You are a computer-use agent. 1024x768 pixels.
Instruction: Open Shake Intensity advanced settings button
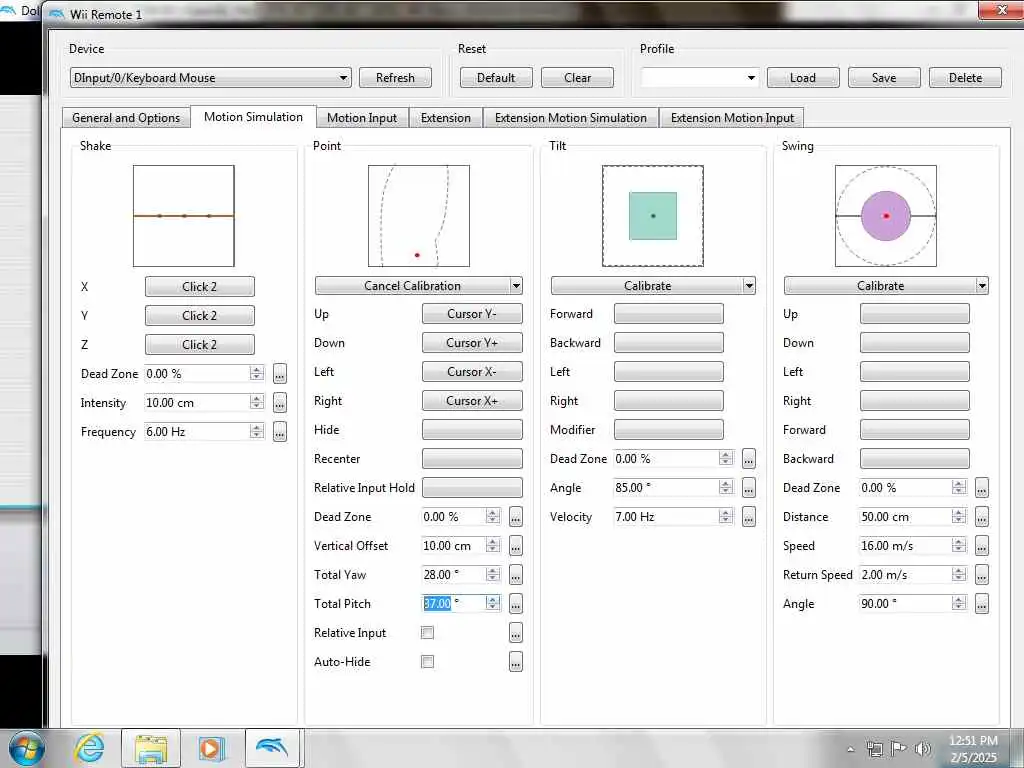(280, 403)
